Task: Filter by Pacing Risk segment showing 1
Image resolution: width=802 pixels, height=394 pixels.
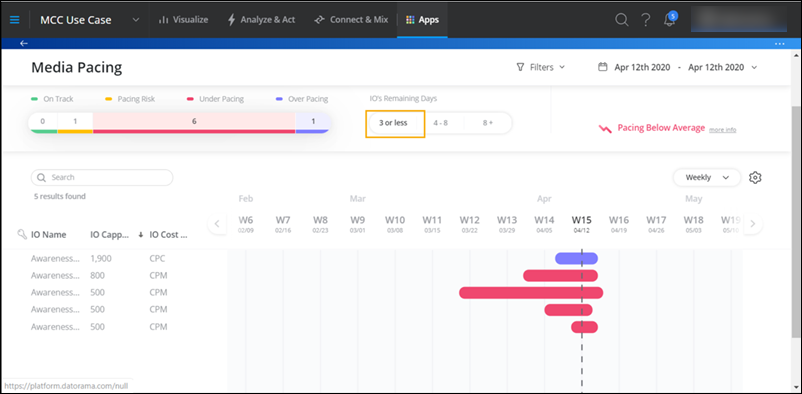Action: [75, 122]
